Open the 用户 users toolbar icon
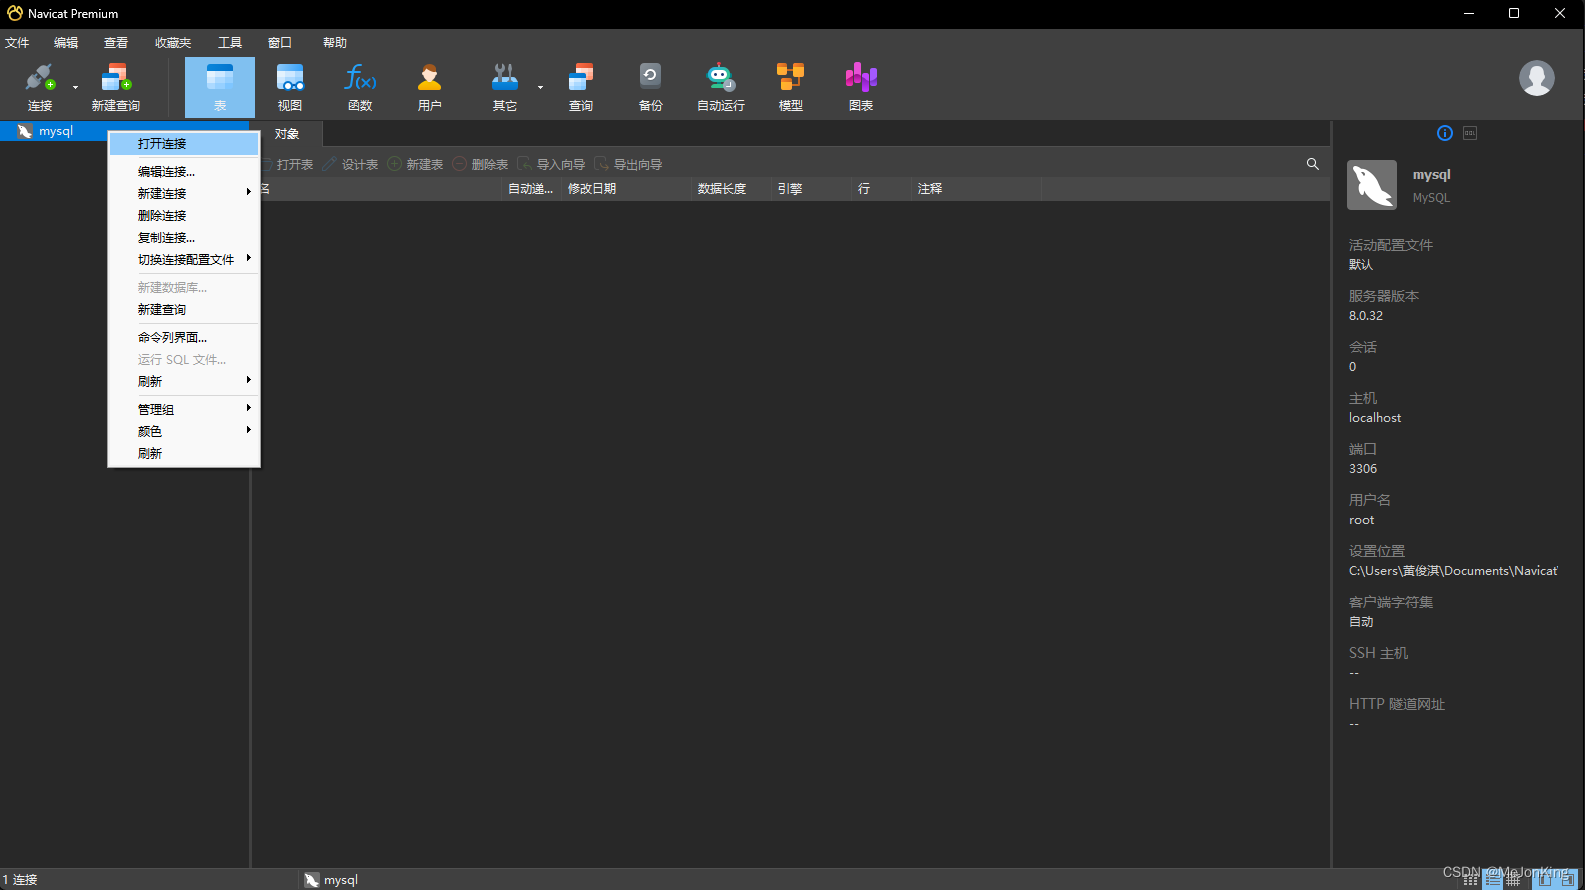 430,87
